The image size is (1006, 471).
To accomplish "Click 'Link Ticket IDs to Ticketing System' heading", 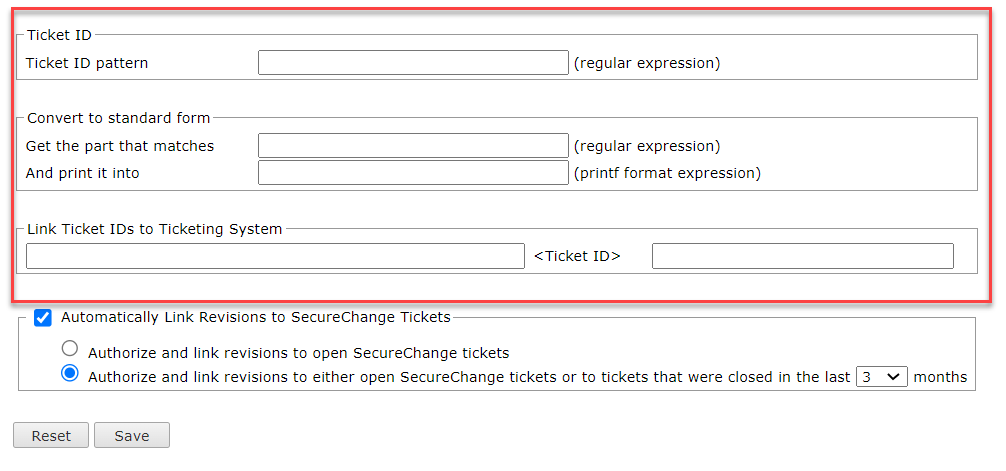I will click(154, 229).
